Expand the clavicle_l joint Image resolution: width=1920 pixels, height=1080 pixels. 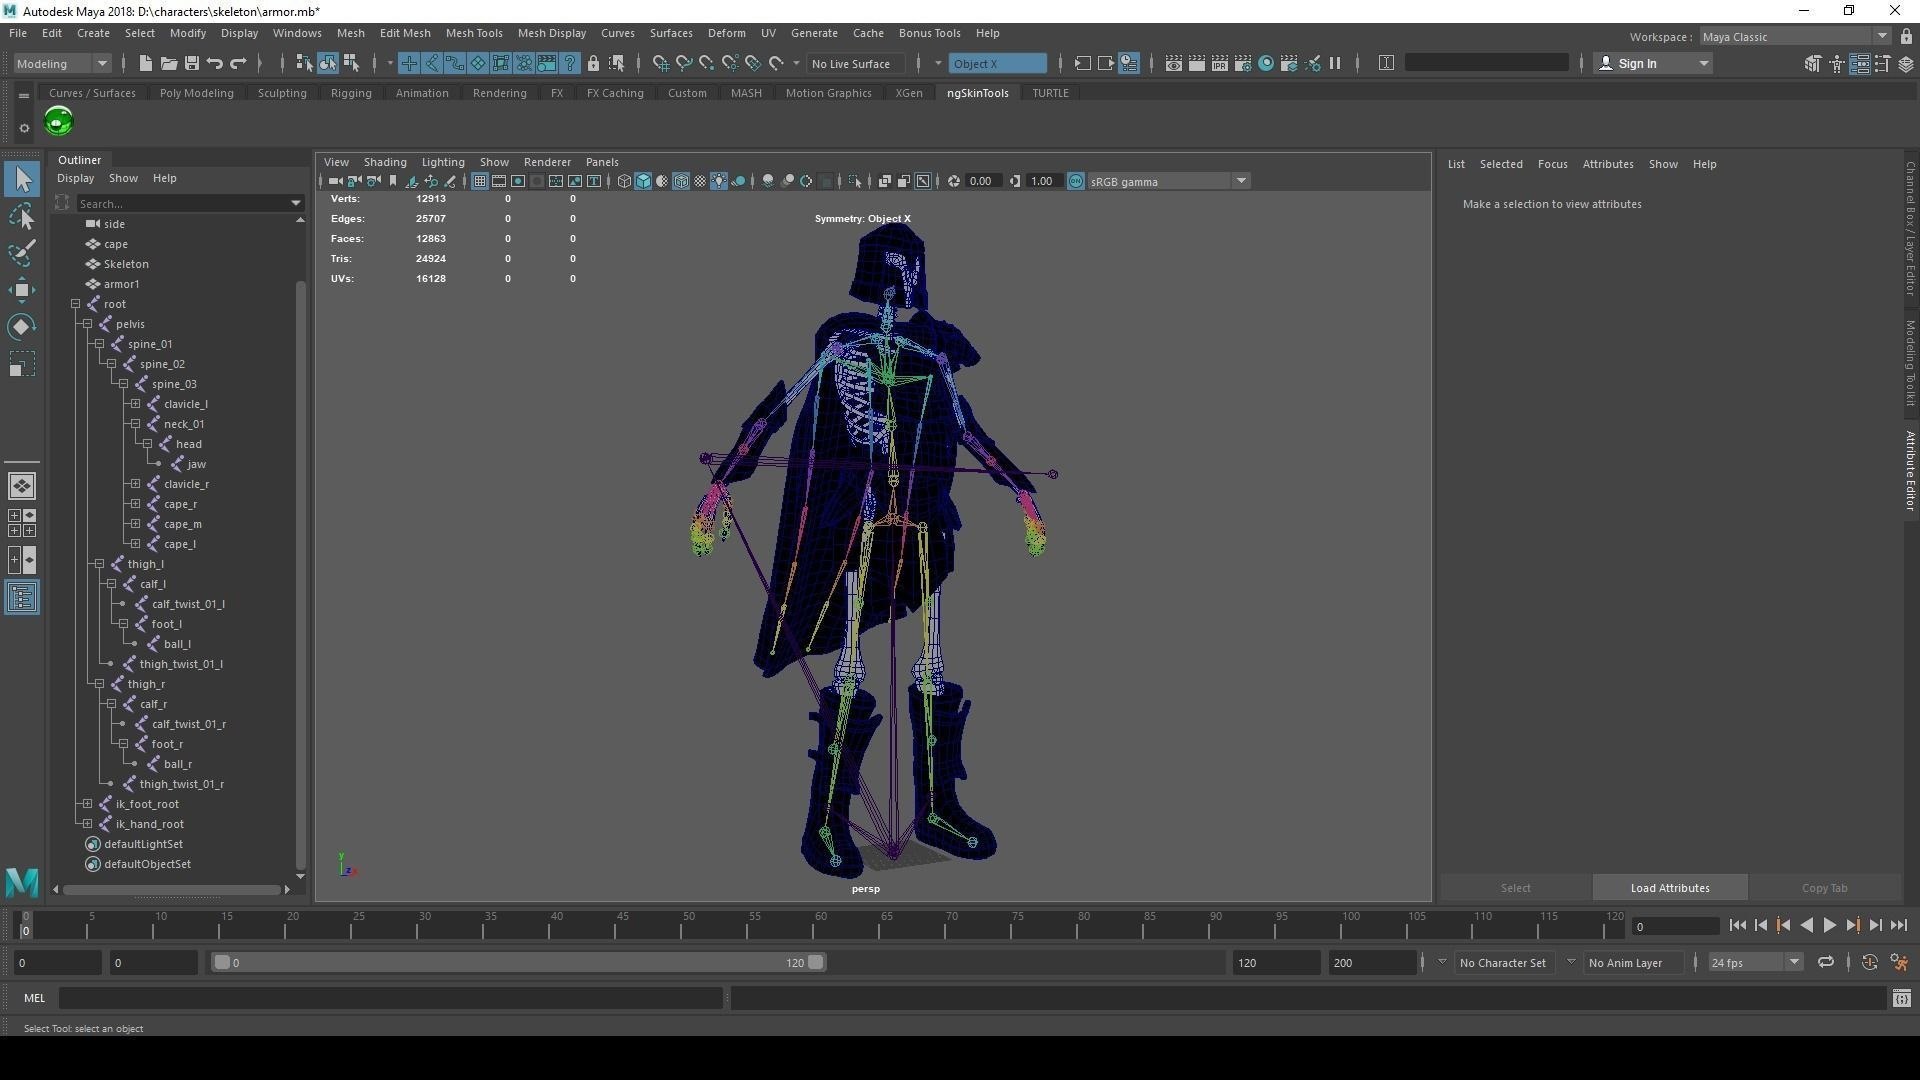click(135, 404)
